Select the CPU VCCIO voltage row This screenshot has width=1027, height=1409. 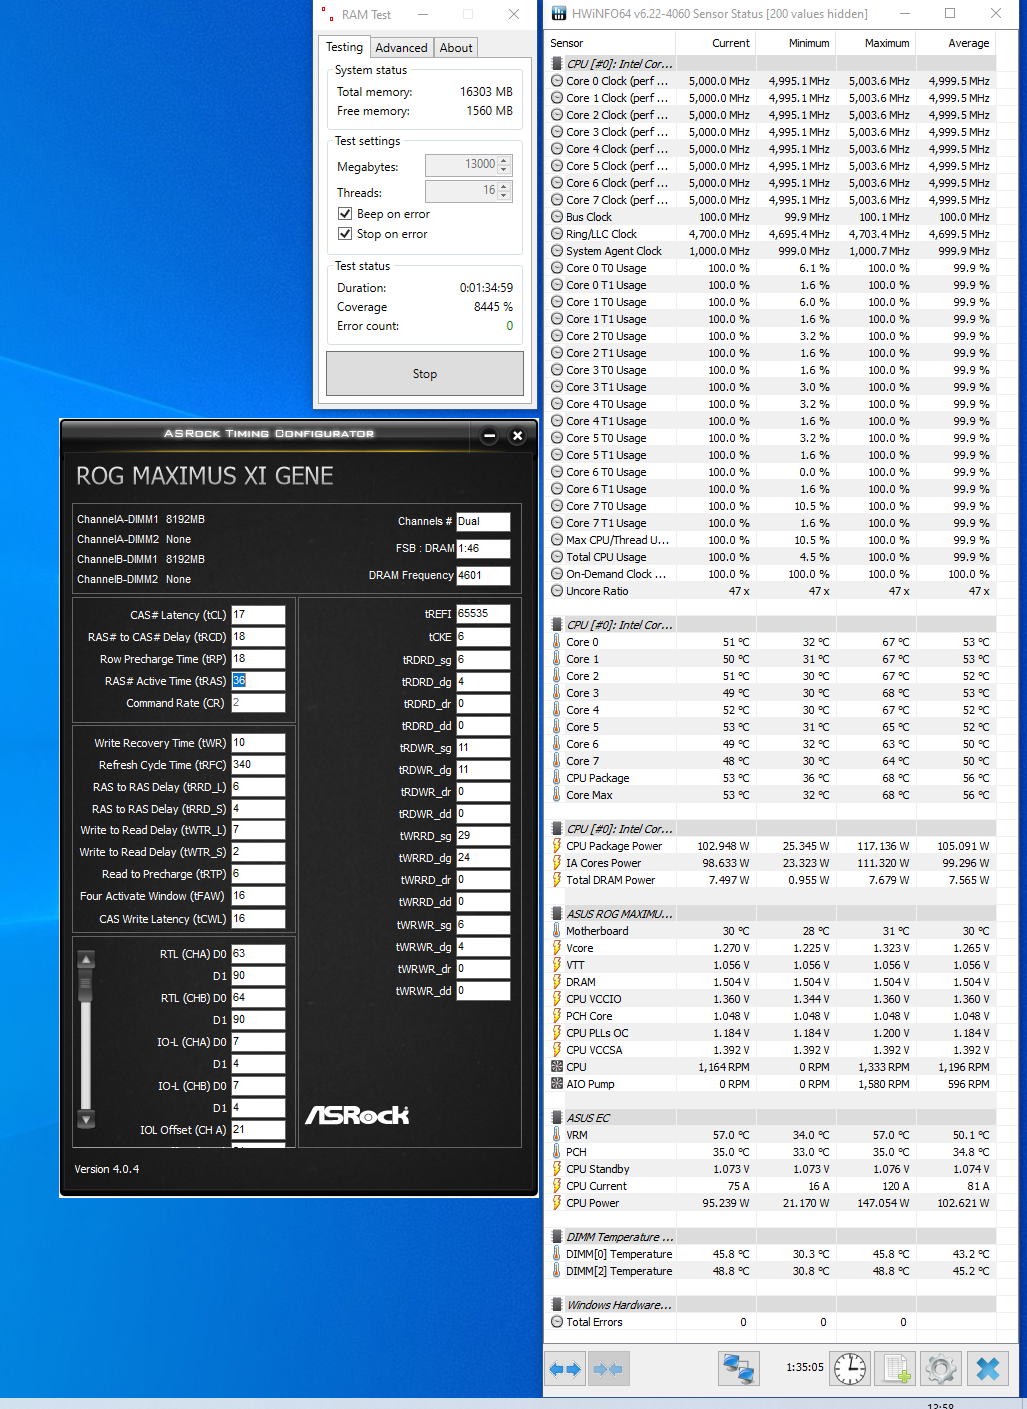(x=771, y=999)
